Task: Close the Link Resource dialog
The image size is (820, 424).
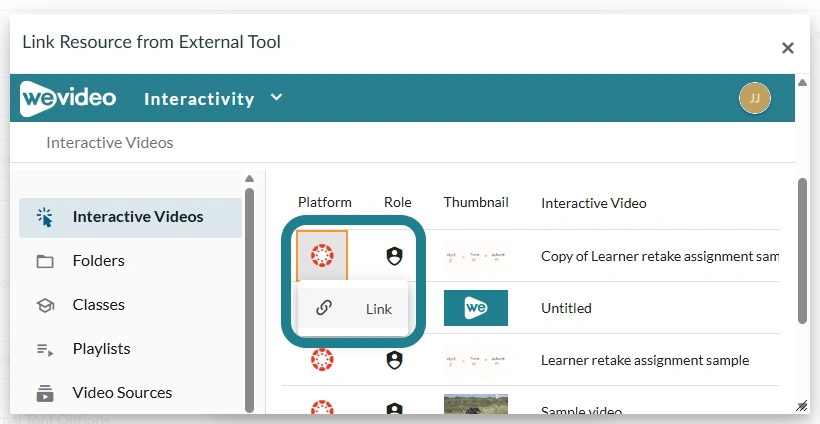Action: point(788,48)
